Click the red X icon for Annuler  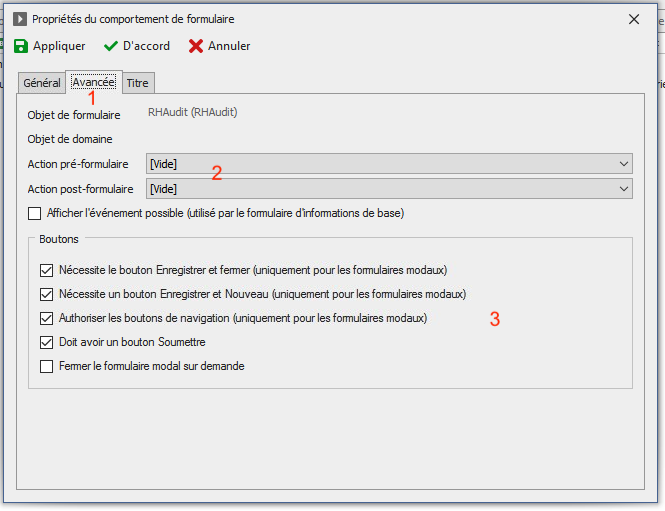tap(196, 46)
